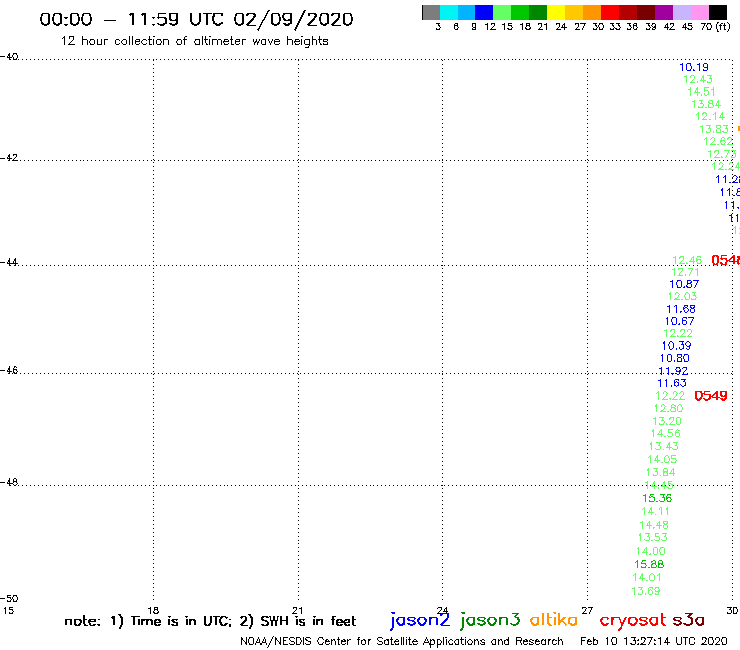The width and height of the screenshot is (740, 650).
Task: Click the dark green value 15.36
Action: [657, 498]
